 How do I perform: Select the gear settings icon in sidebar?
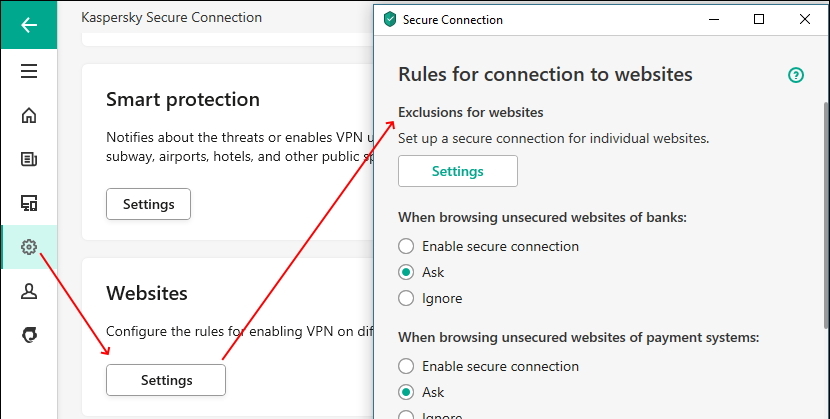point(29,247)
